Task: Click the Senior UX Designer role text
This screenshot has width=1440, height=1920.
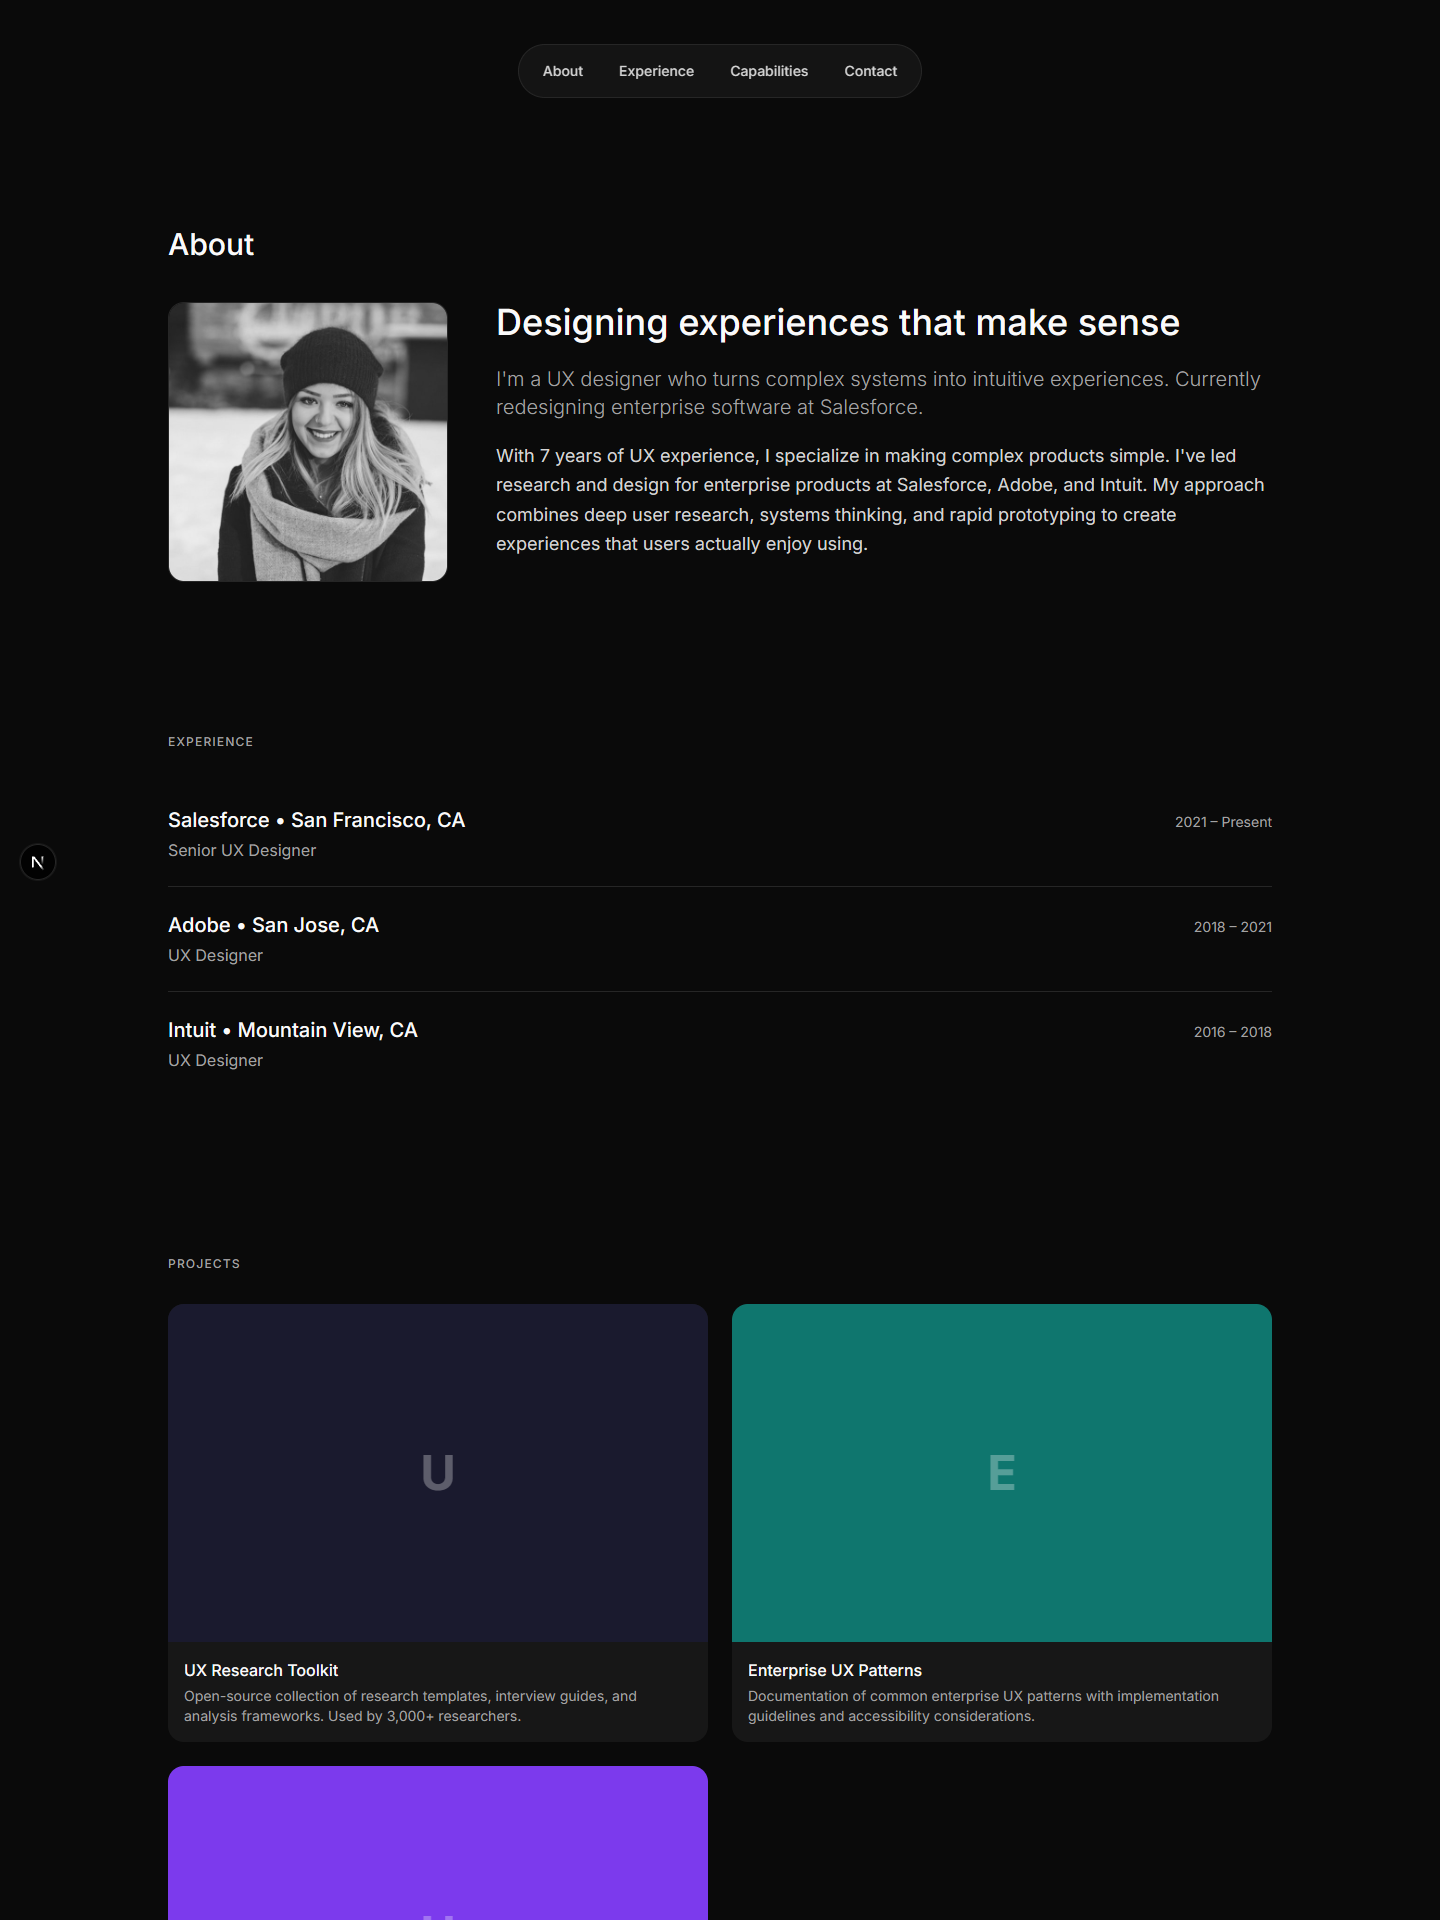Action: (x=242, y=850)
